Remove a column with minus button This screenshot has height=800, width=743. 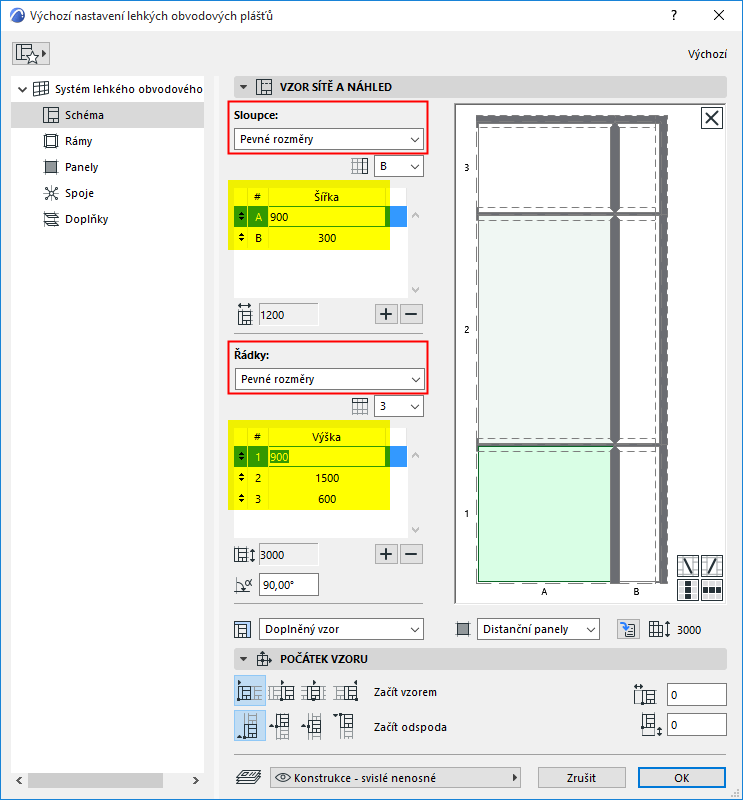(411, 314)
